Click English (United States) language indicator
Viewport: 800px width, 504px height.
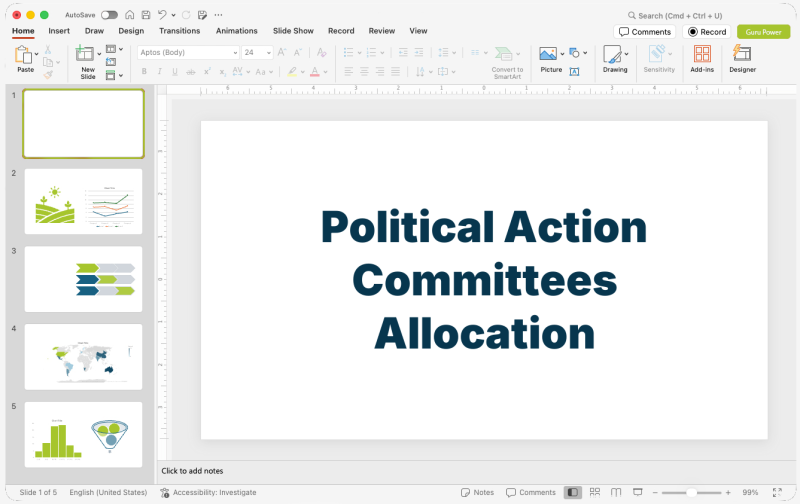pyautogui.click(x=108, y=492)
